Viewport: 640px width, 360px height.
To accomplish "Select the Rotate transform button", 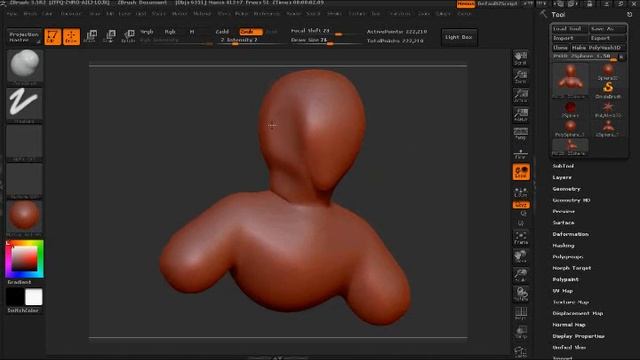I will tap(128, 37).
